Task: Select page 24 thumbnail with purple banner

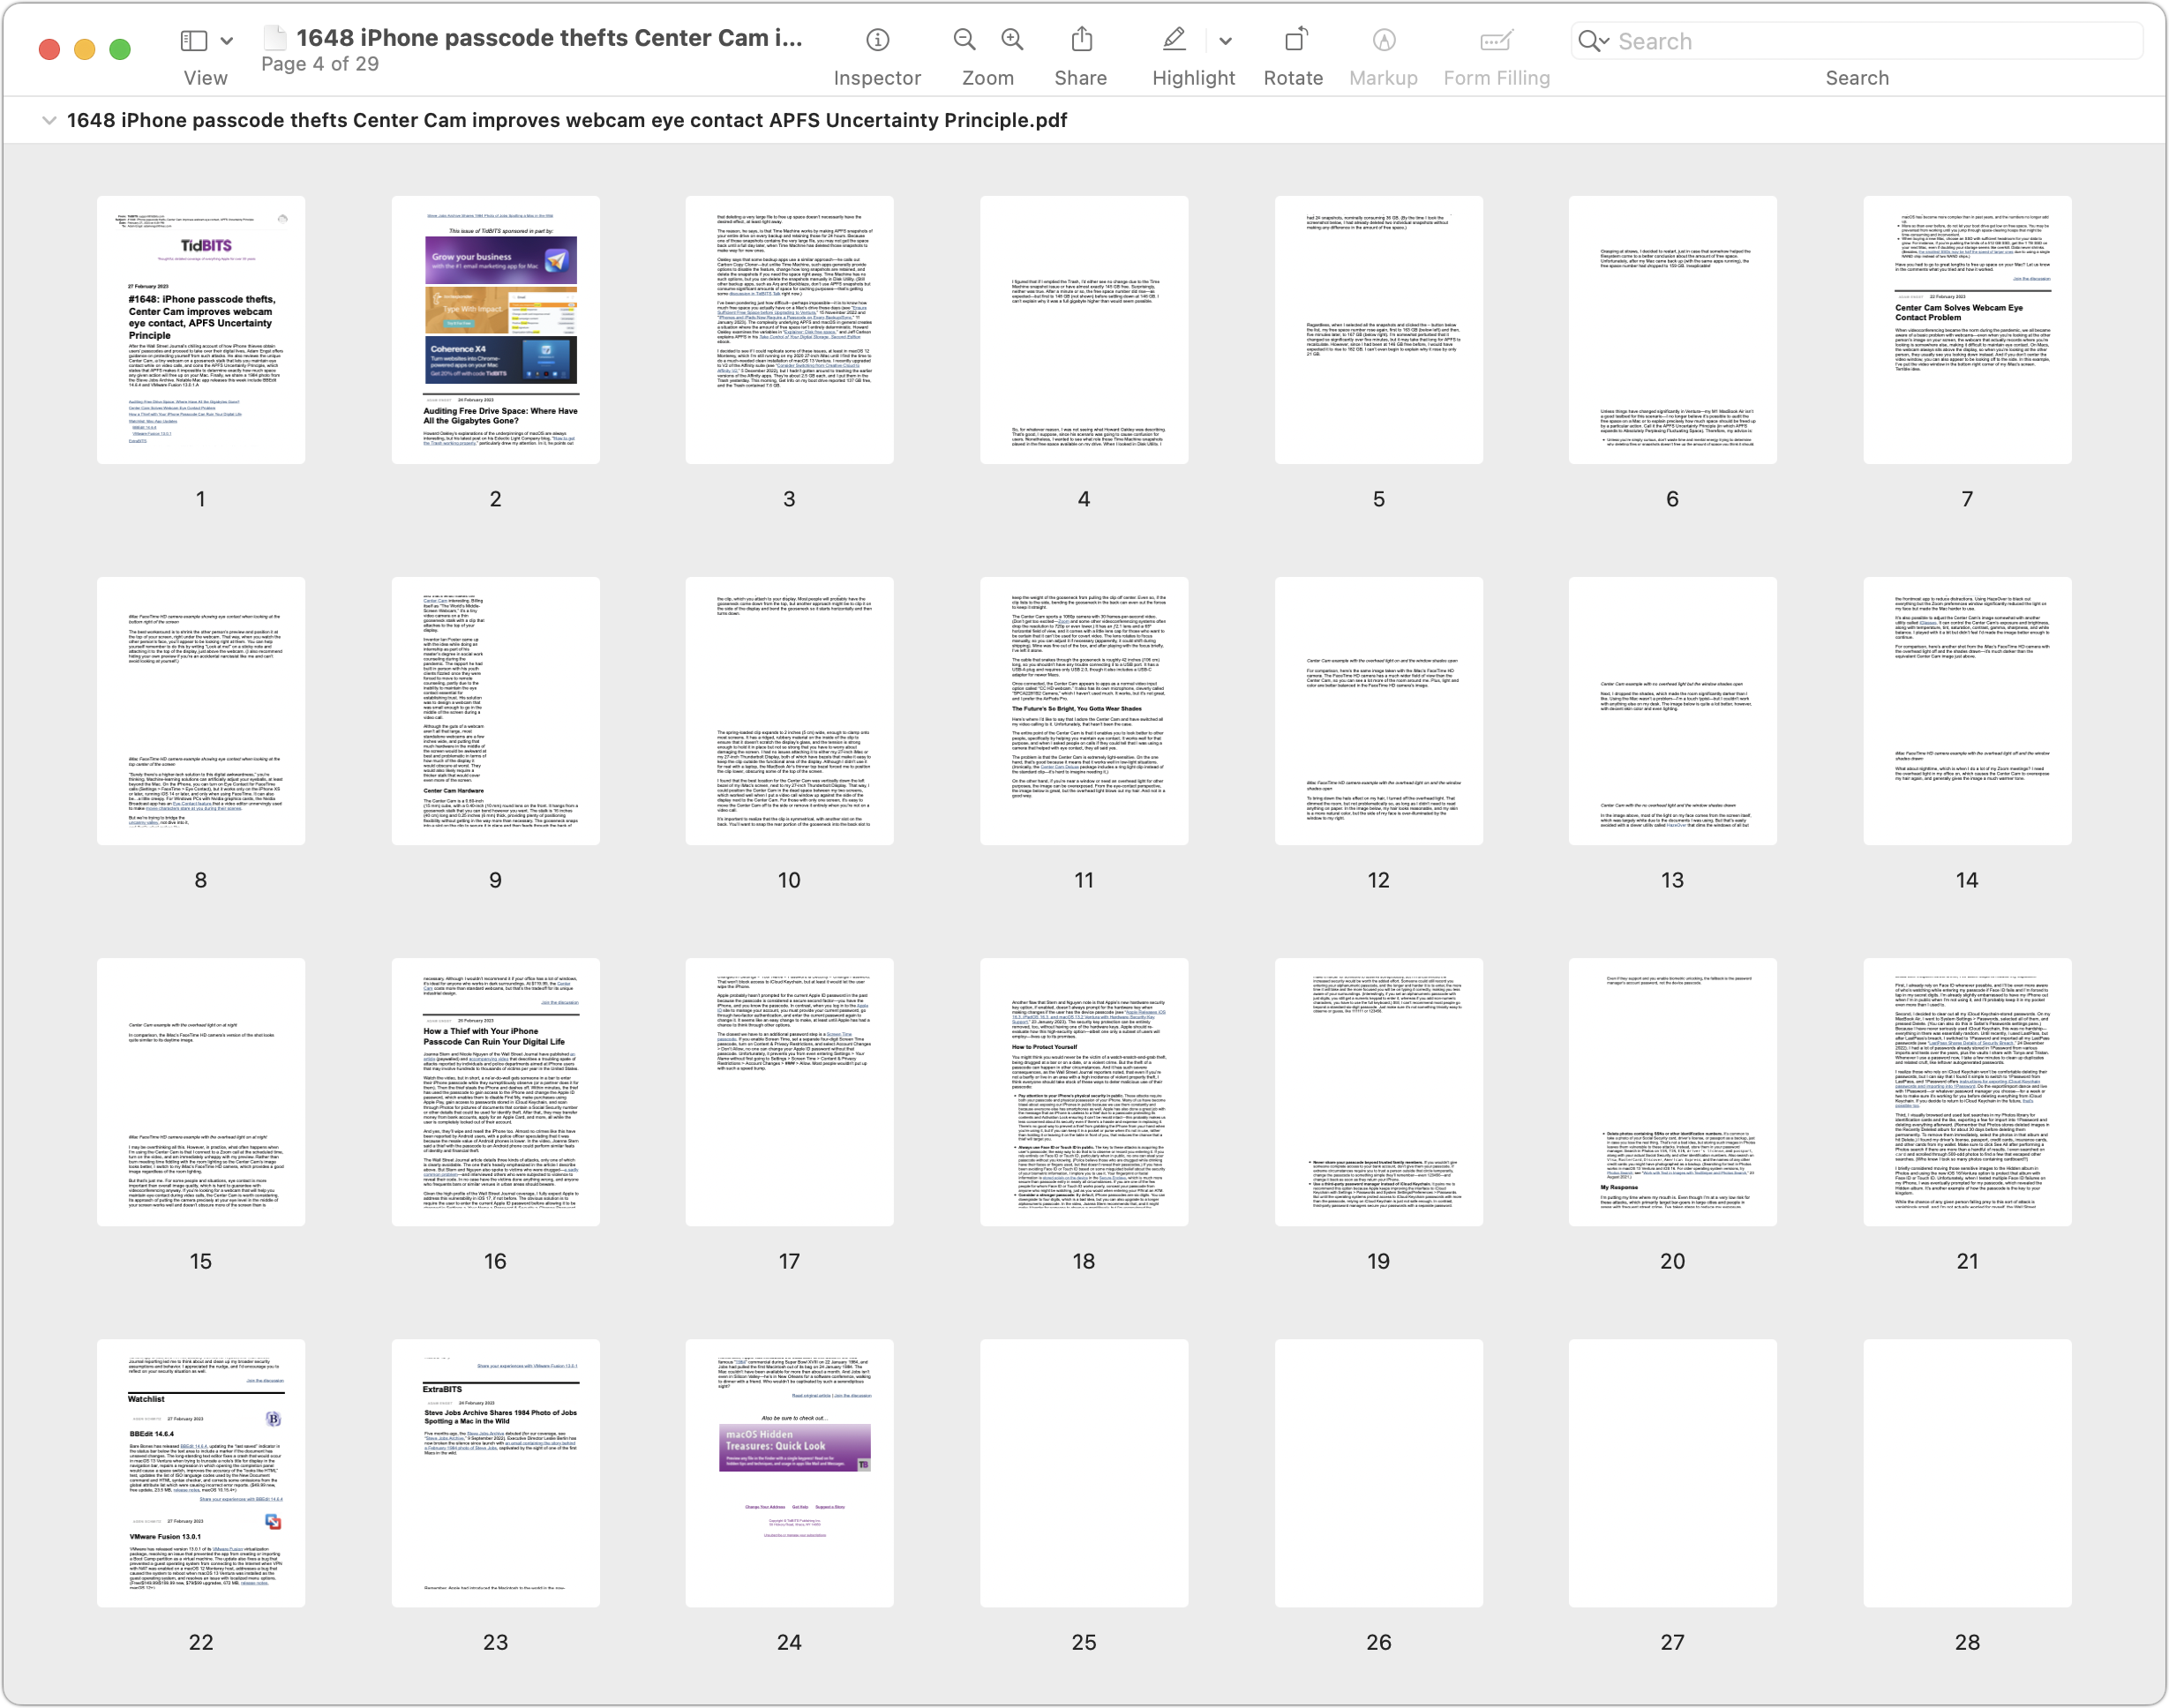Action: point(789,1473)
